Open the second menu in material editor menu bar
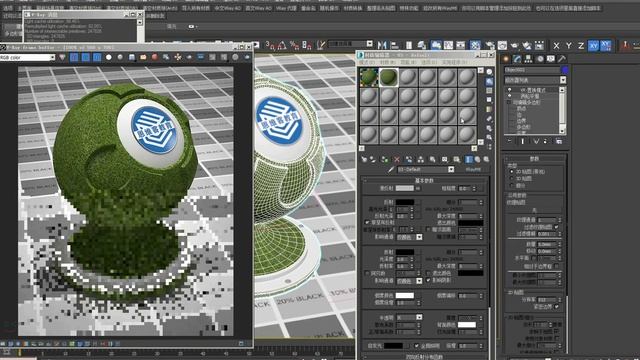The height and width of the screenshot is (360, 640). pos(387,62)
